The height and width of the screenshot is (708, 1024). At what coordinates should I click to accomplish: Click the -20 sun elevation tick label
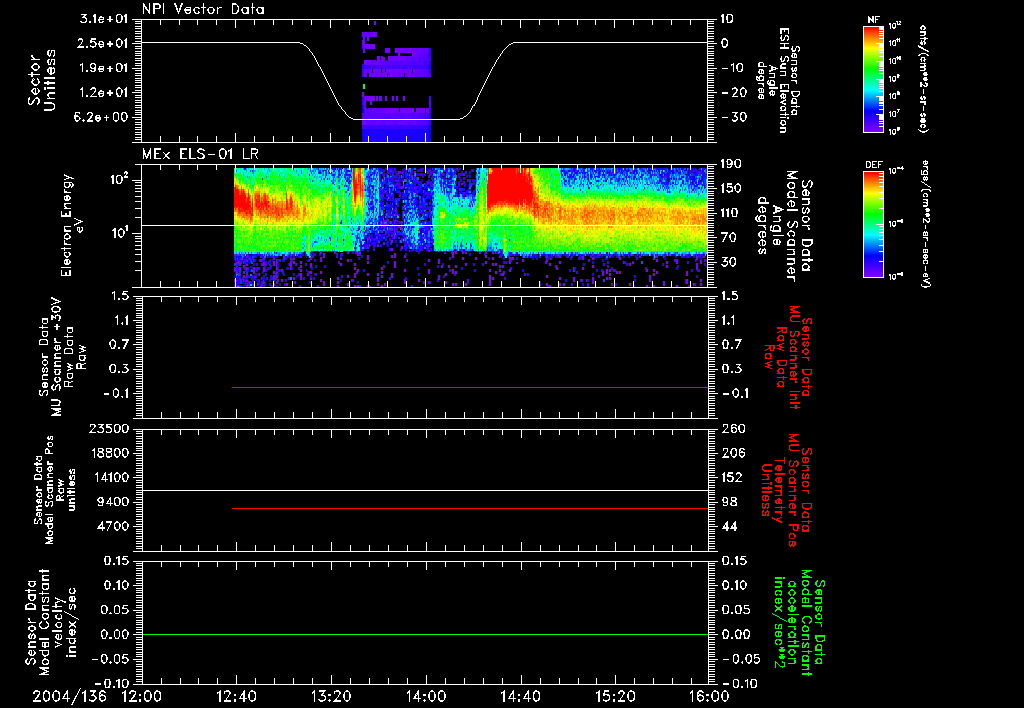(733, 93)
